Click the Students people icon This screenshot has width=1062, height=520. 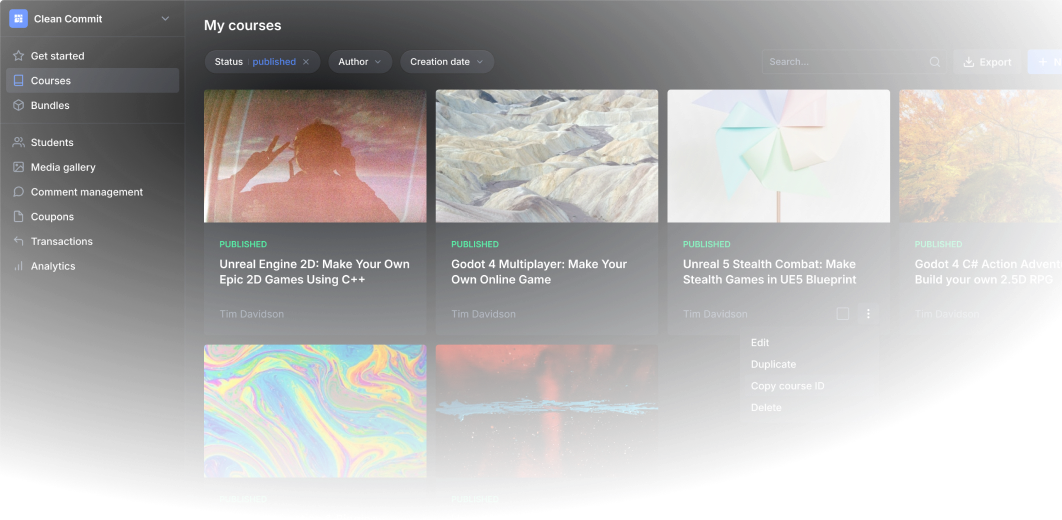coord(19,143)
